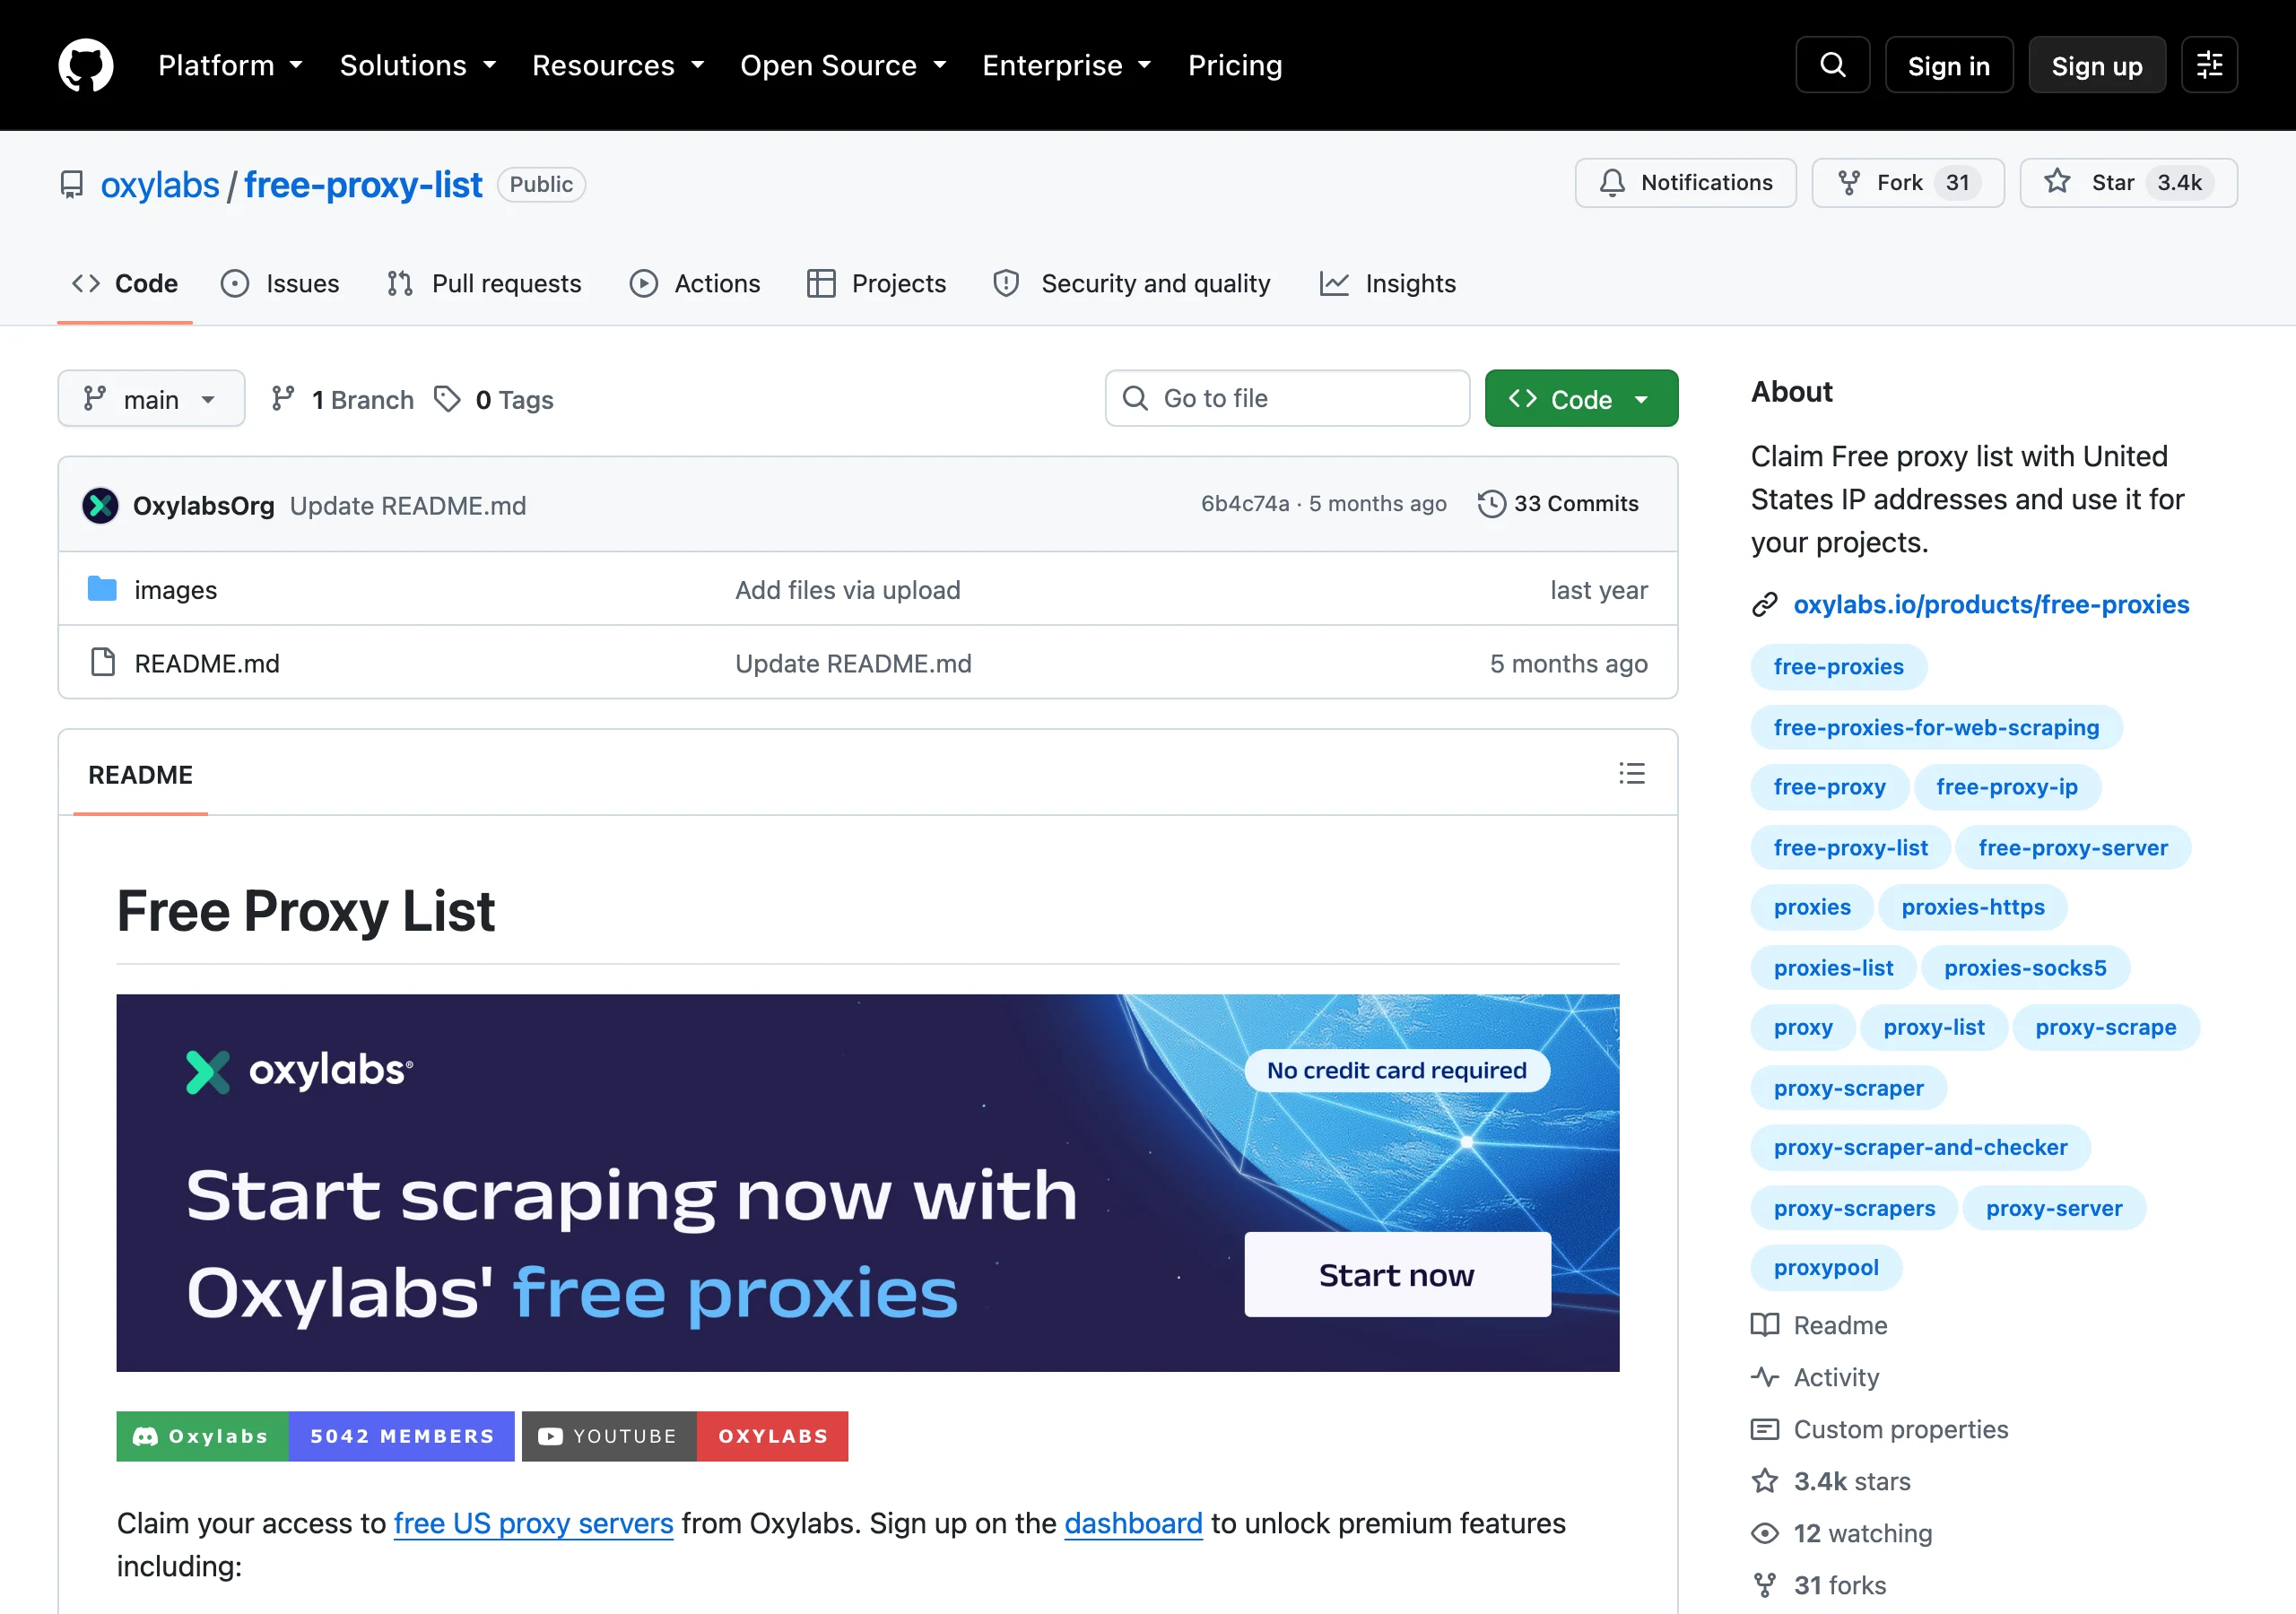Viewport: 2296px width, 1614px height.
Task: Open the Insights tab
Action: [x=1388, y=284]
